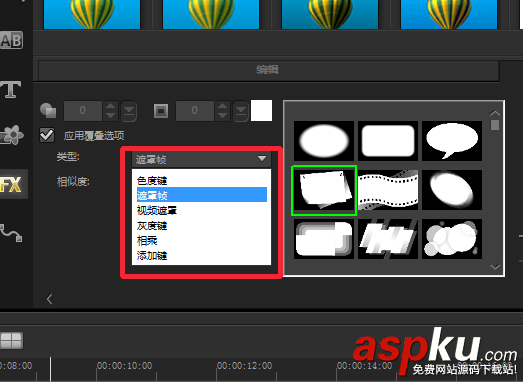Image resolution: width=523 pixels, height=382 pixels.
Task: Open the graphics flower library
Action: (12, 135)
